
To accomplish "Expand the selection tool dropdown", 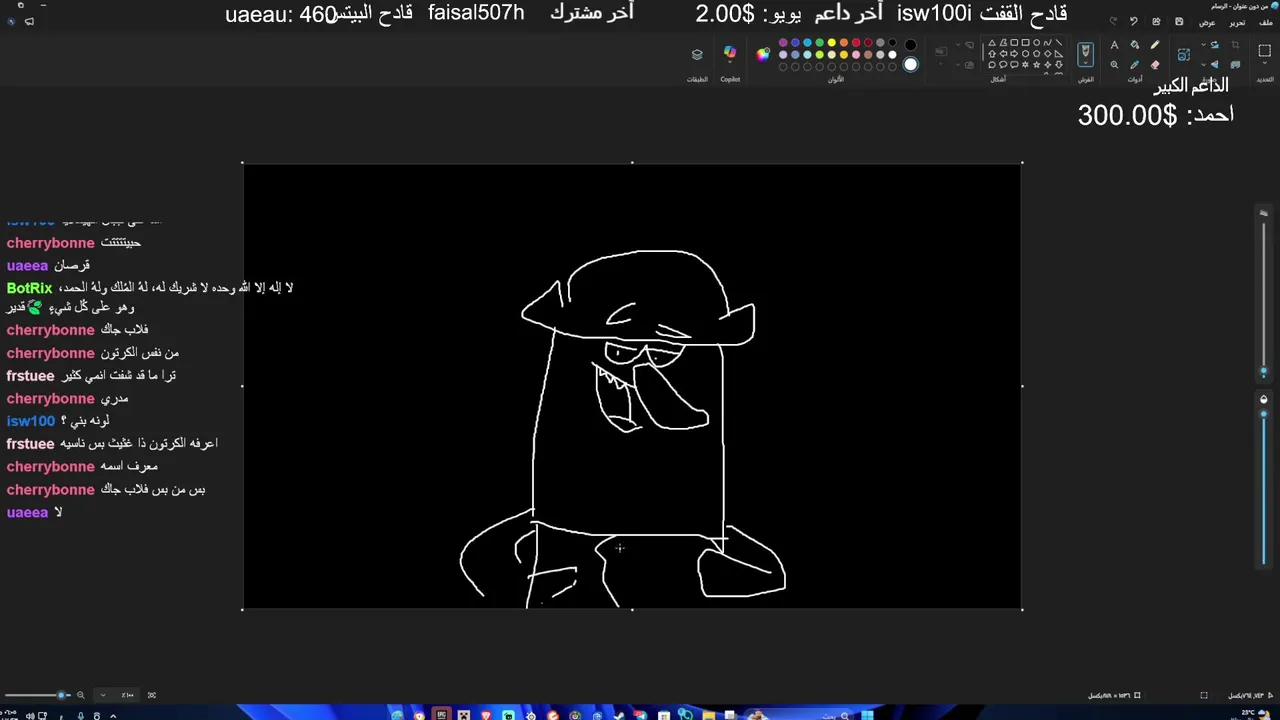I will [1265, 63].
